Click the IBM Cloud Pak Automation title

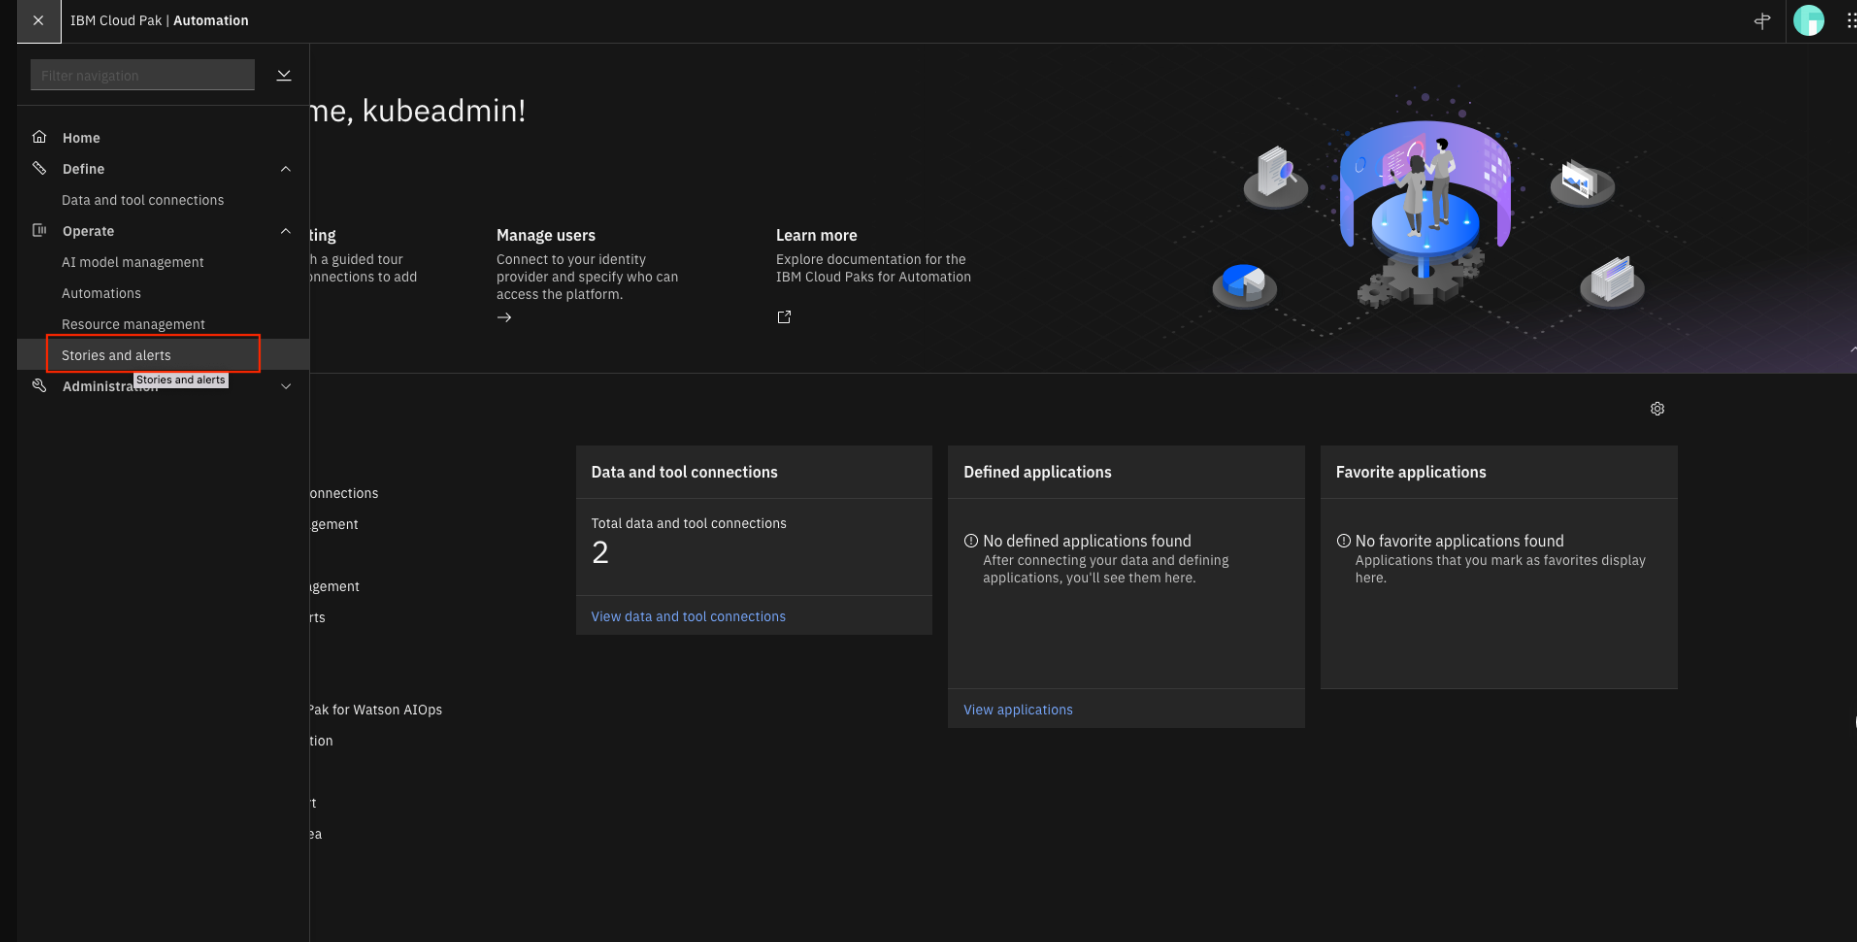(x=159, y=20)
